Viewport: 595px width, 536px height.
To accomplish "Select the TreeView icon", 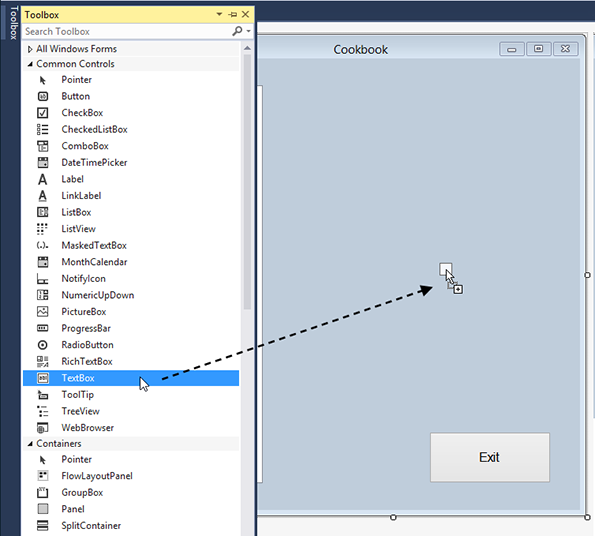I will [42, 411].
